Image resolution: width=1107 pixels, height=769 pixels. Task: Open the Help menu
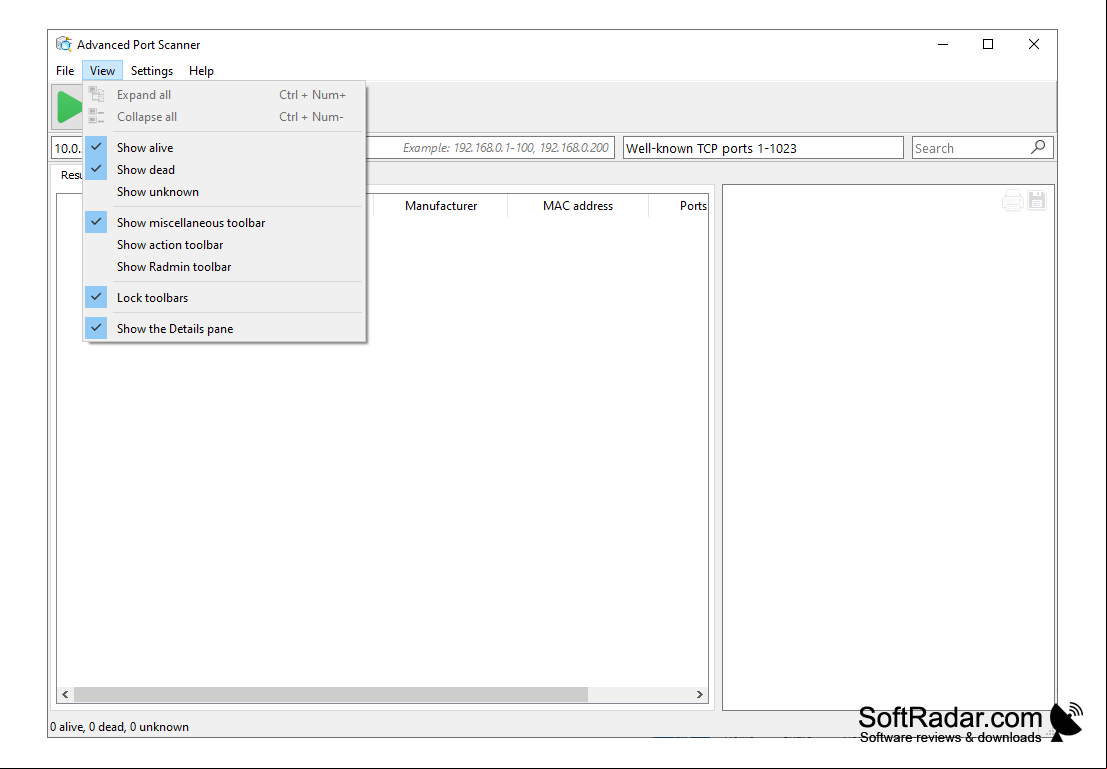click(201, 71)
